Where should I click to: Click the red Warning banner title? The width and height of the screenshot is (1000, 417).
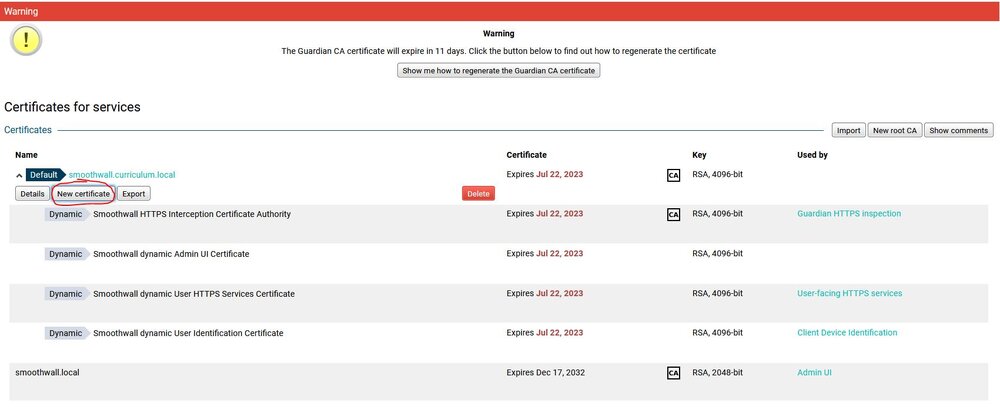pyautogui.click(x=21, y=11)
